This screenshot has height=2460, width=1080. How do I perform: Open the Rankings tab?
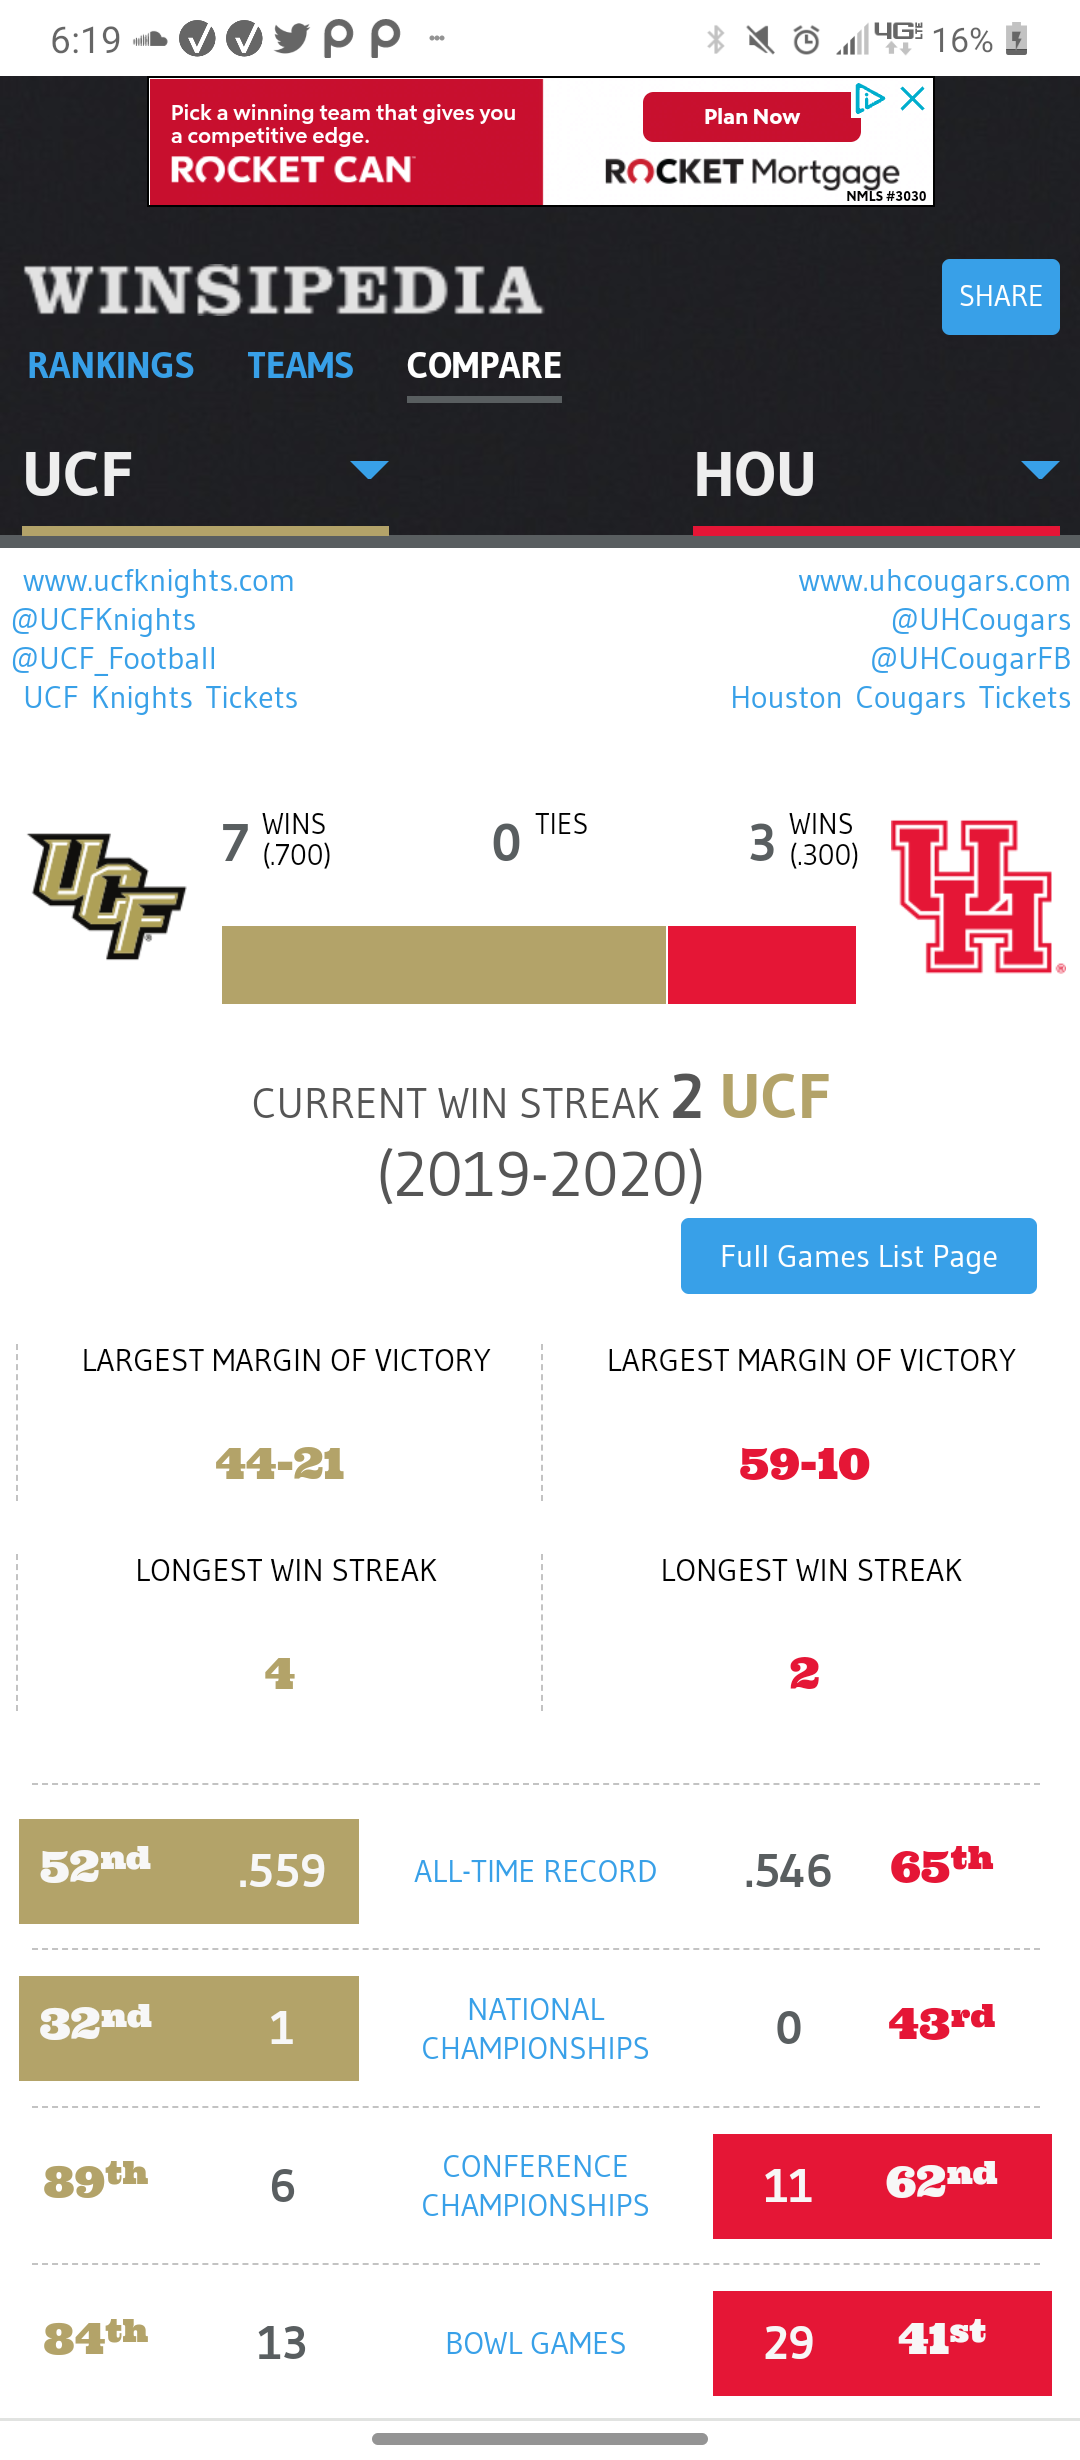tap(111, 366)
